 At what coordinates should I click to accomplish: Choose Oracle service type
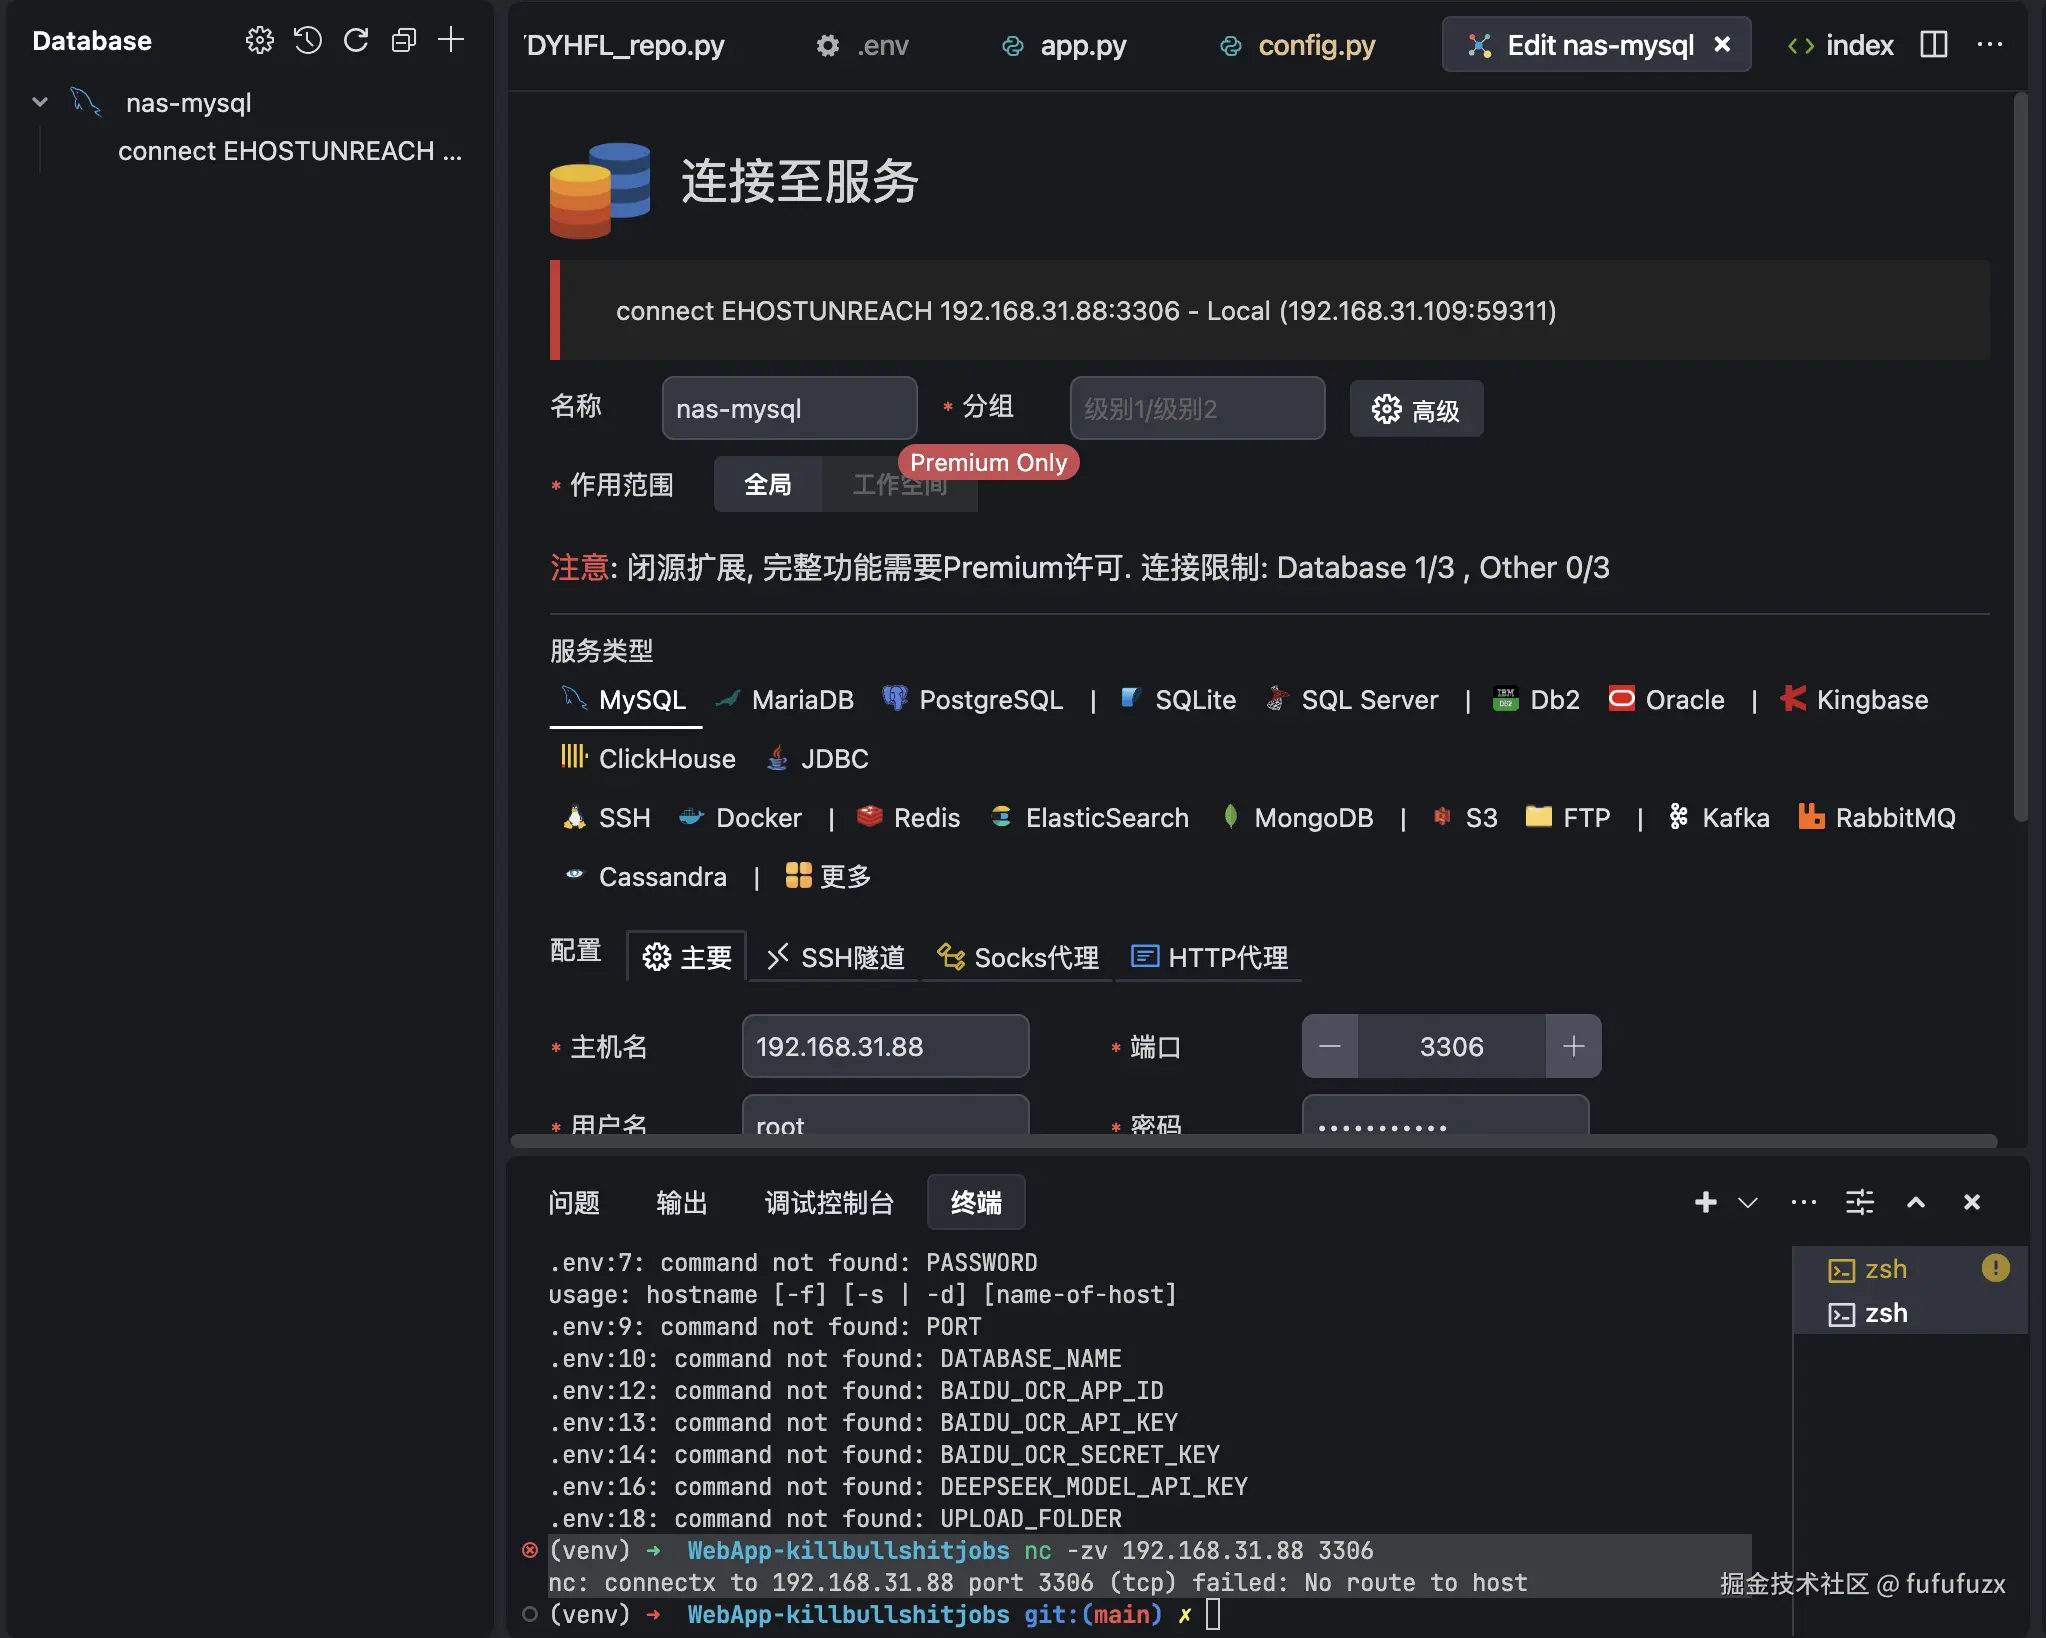[x=1667, y=700]
